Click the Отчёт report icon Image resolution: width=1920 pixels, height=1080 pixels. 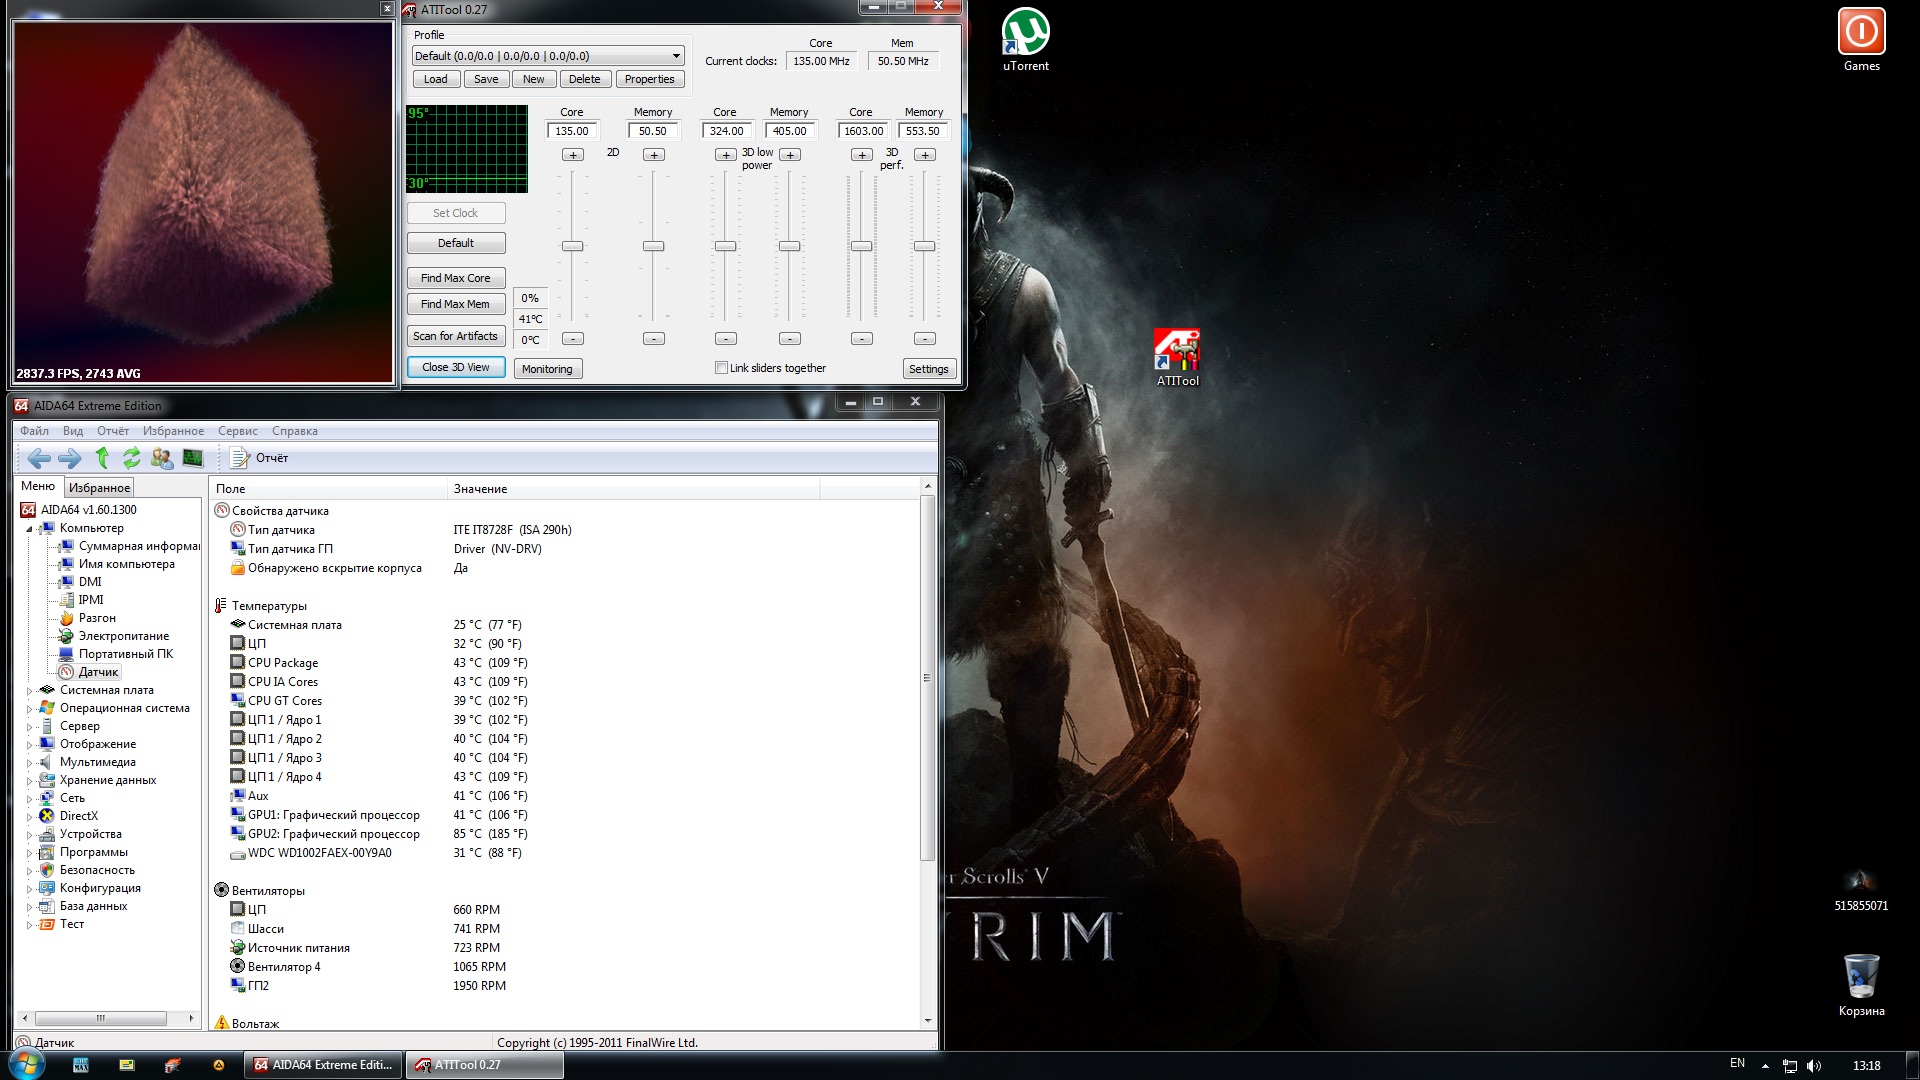pyautogui.click(x=240, y=458)
